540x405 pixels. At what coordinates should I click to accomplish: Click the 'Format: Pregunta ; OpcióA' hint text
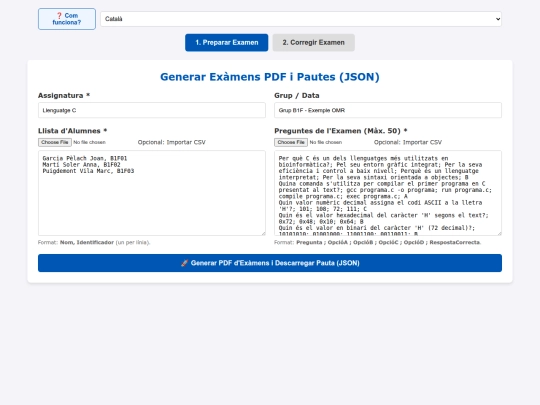click(x=377, y=242)
